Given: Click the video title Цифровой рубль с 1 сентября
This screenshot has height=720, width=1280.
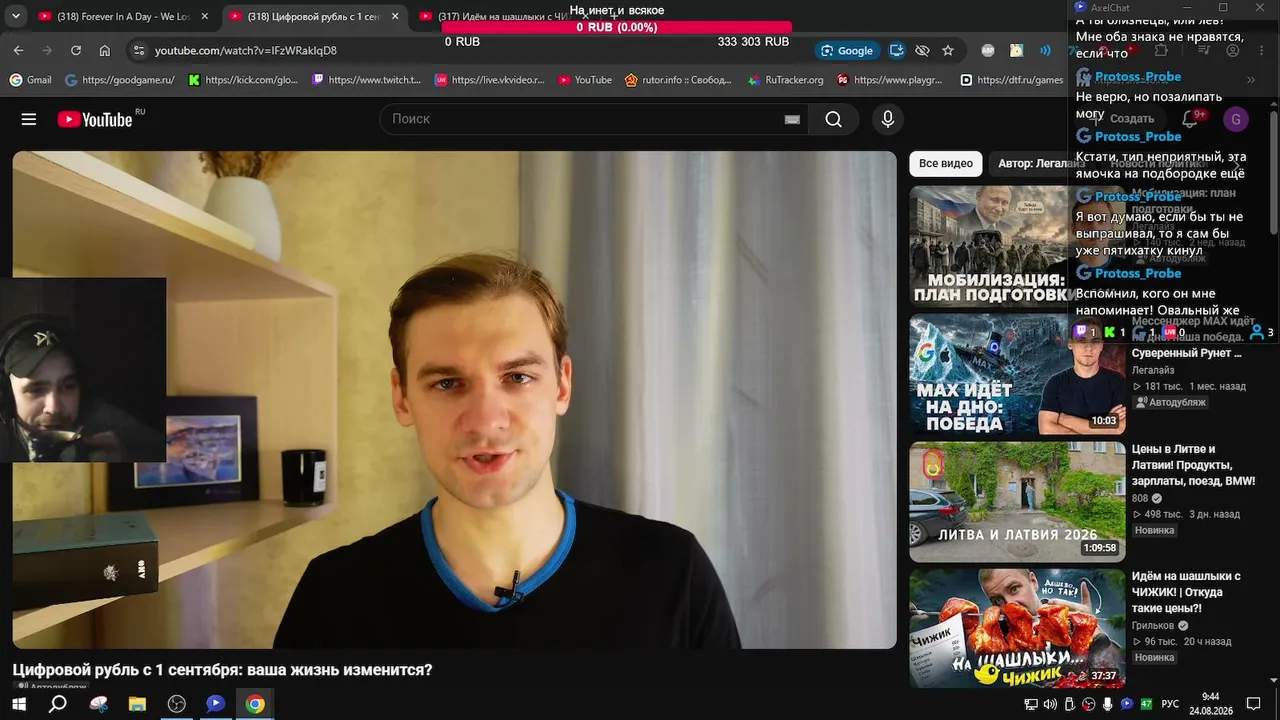Looking at the screenshot, I should tap(223, 670).
